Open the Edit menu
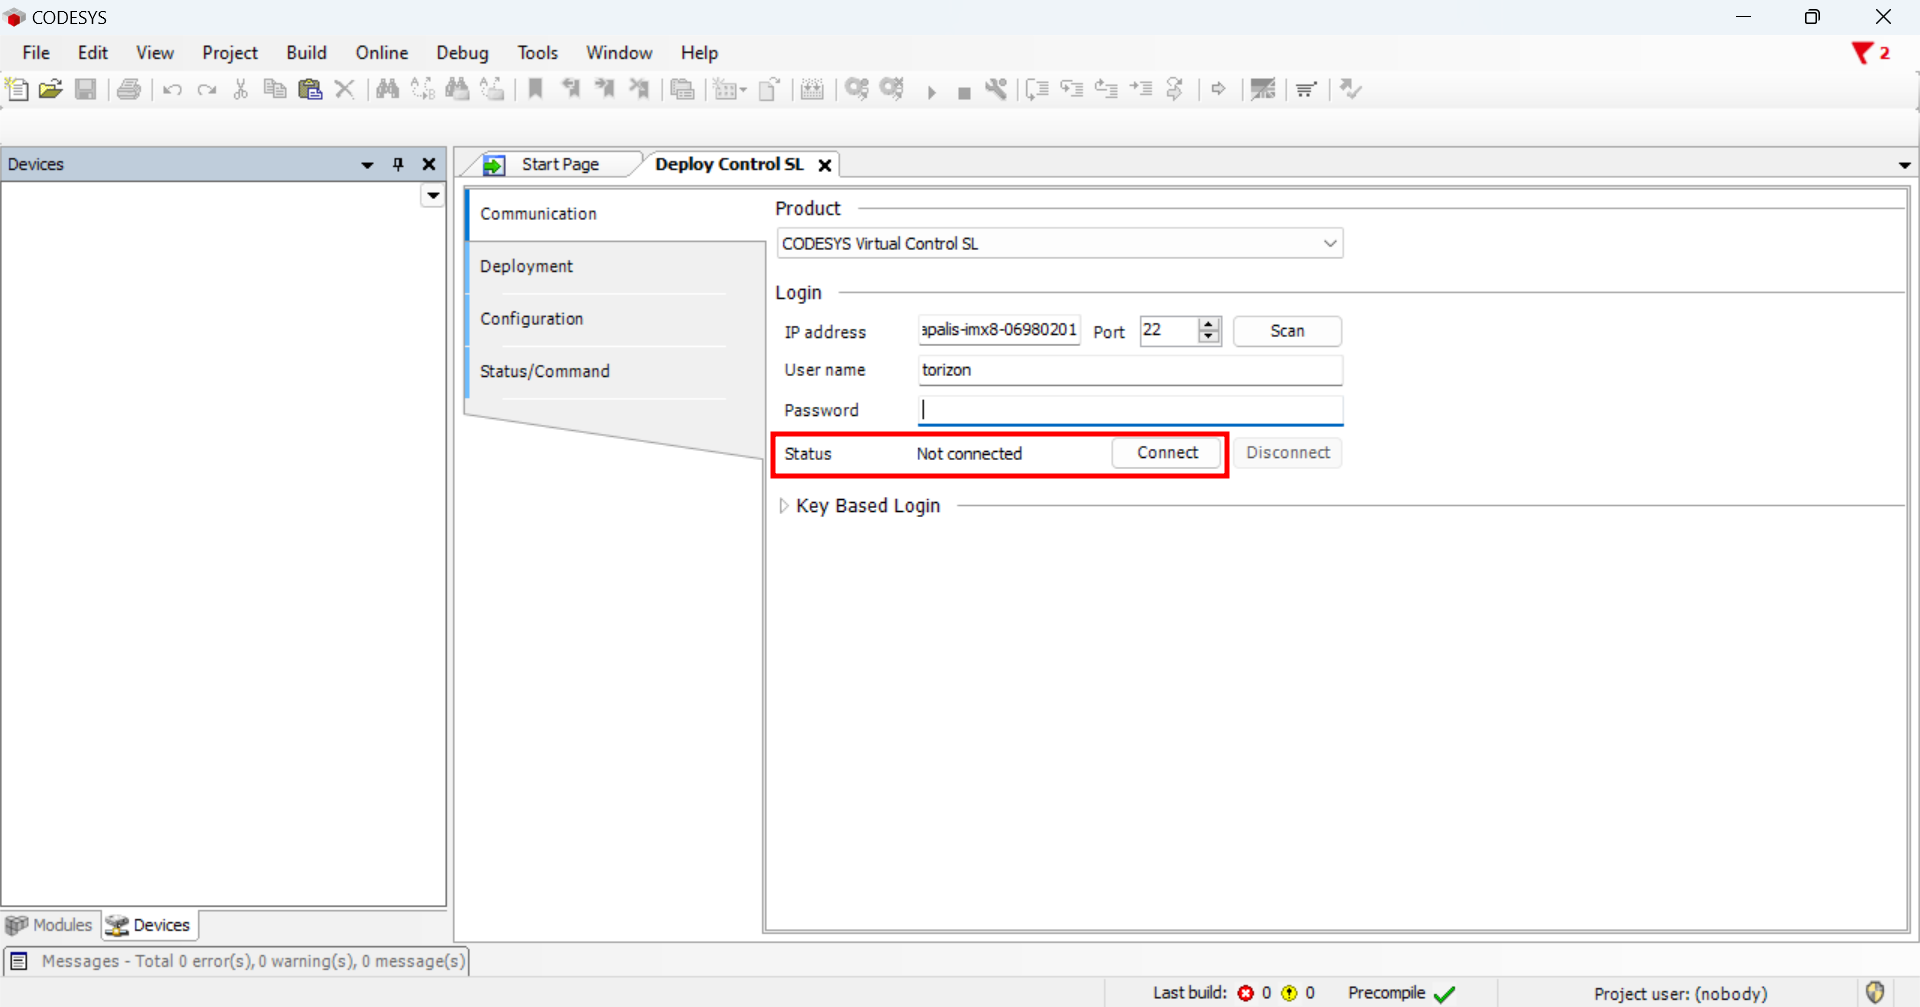Image resolution: width=1920 pixels, height=1007 pixels. (x=93, y=53)
